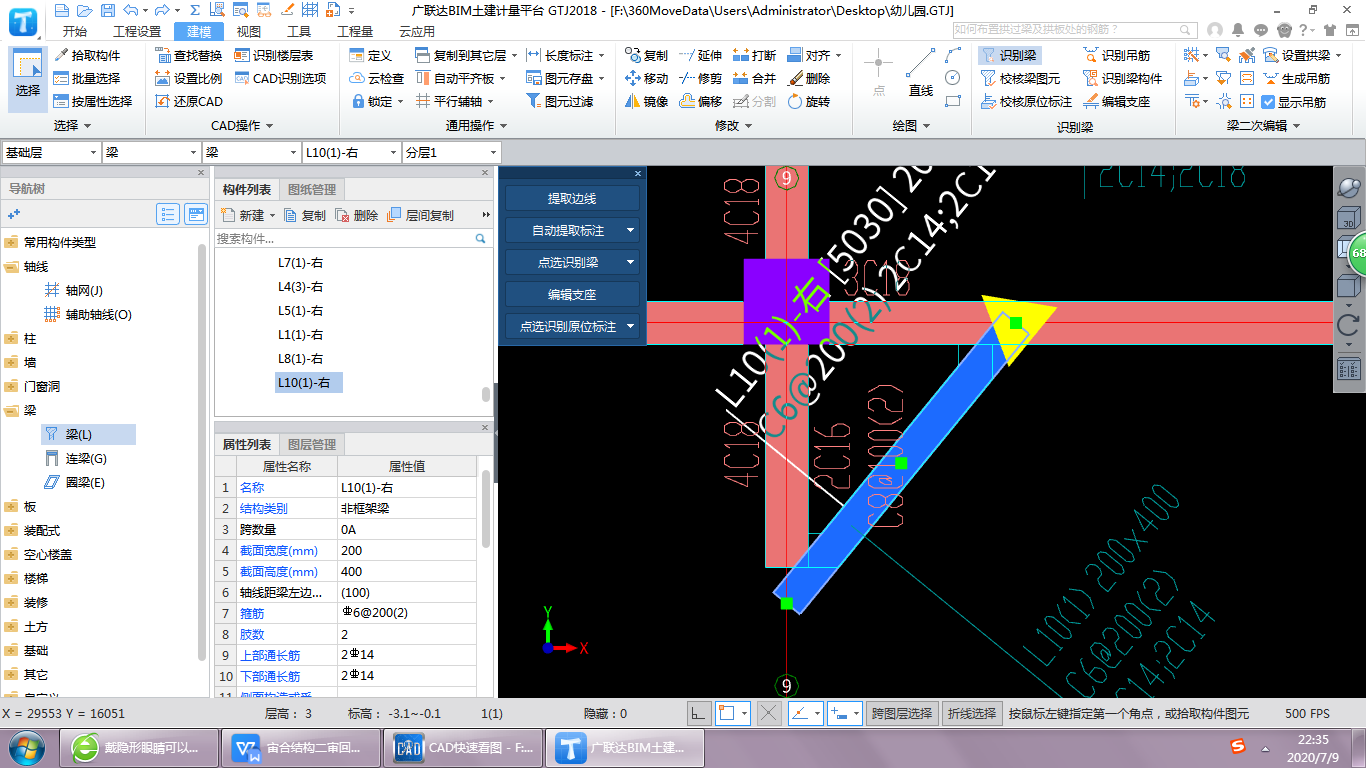Click 编辑支座 button in floating panel
1366x768 pixels.
tap(572, 294)
